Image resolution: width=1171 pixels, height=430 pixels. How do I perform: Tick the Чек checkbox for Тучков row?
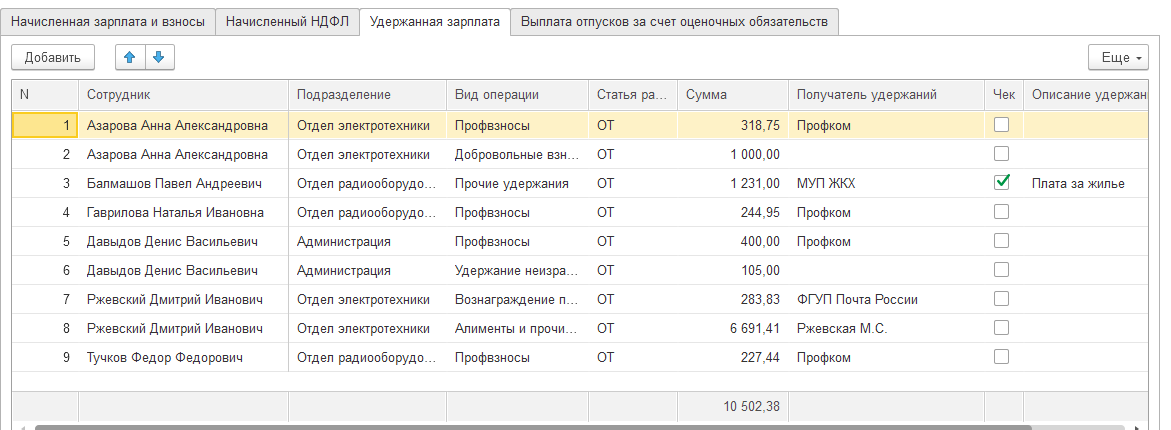pos(1001,357)
